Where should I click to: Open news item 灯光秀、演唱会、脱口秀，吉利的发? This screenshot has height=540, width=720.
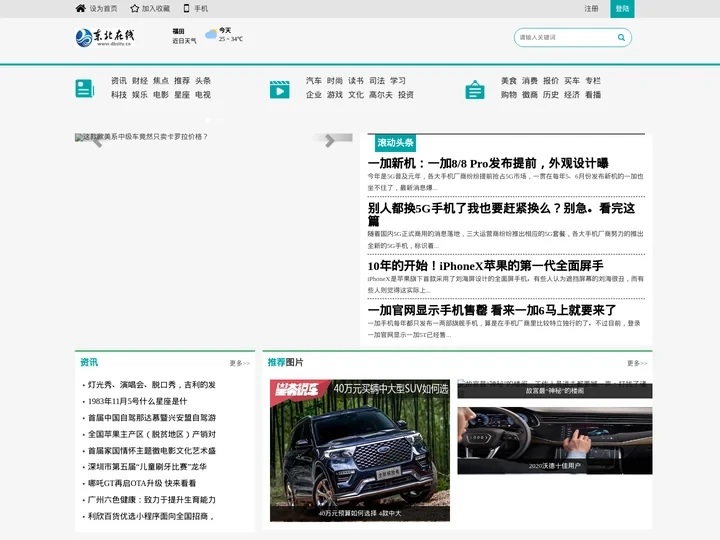[152, 385]
